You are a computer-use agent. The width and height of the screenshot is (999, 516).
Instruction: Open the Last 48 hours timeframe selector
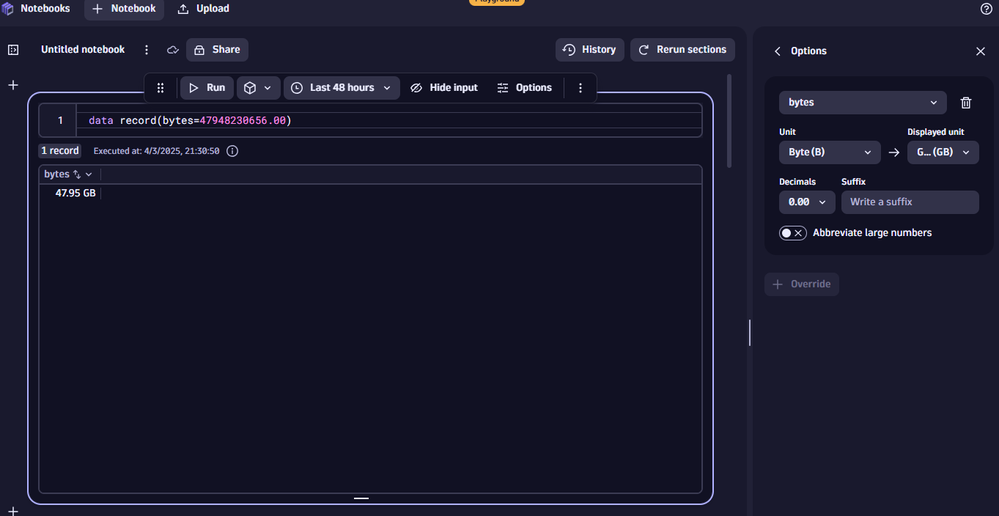[x=341, y=88]
